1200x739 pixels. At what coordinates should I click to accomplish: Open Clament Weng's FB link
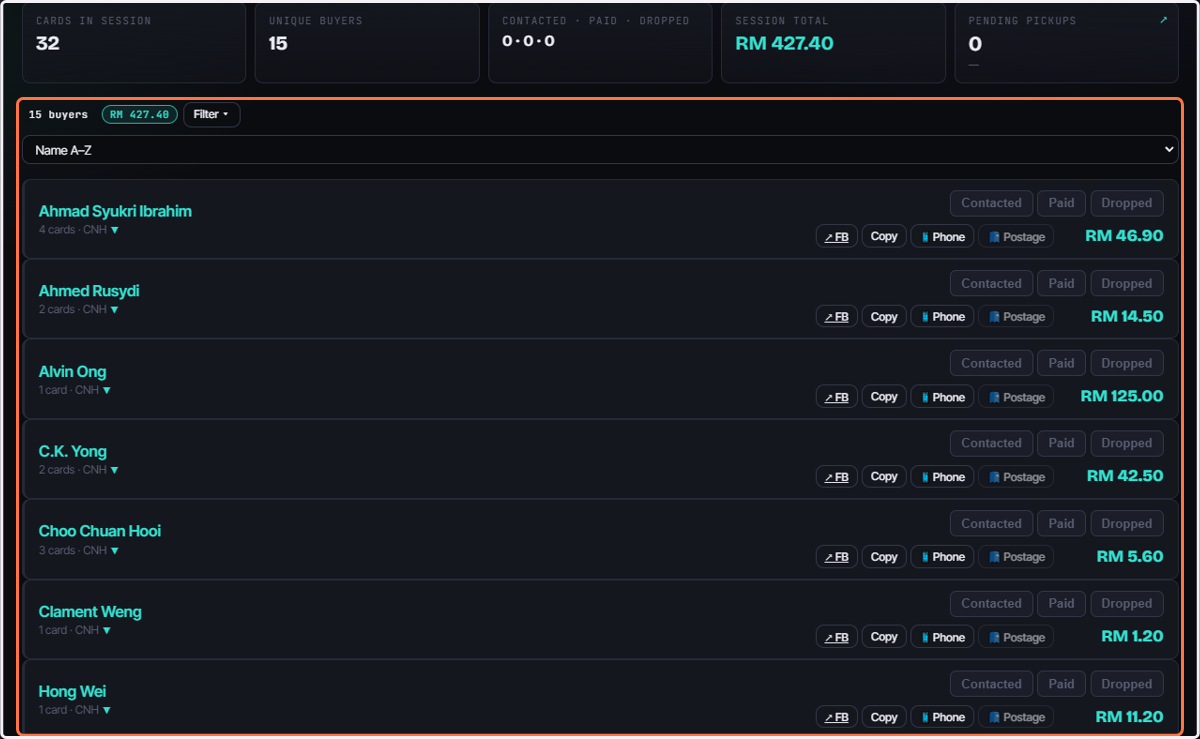(x=837, y=637)
